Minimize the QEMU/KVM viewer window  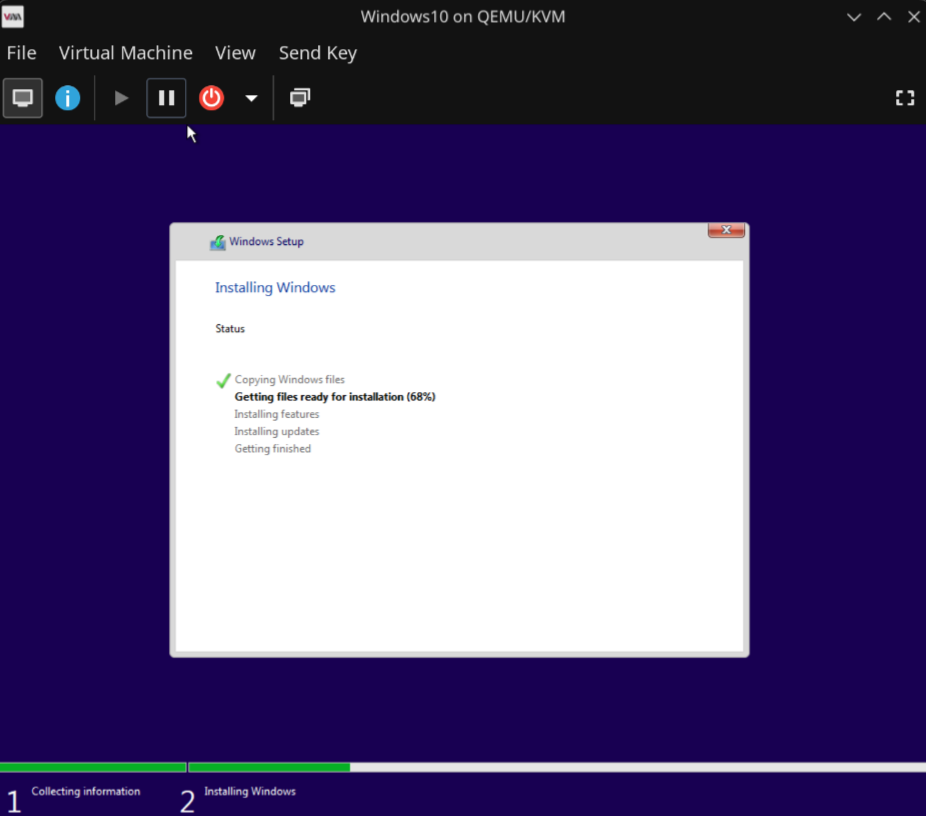click(854, 17)
